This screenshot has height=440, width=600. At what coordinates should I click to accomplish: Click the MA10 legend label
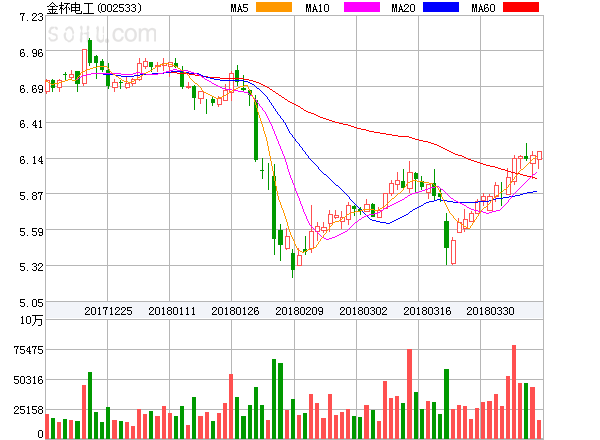[x=317, y=8]
